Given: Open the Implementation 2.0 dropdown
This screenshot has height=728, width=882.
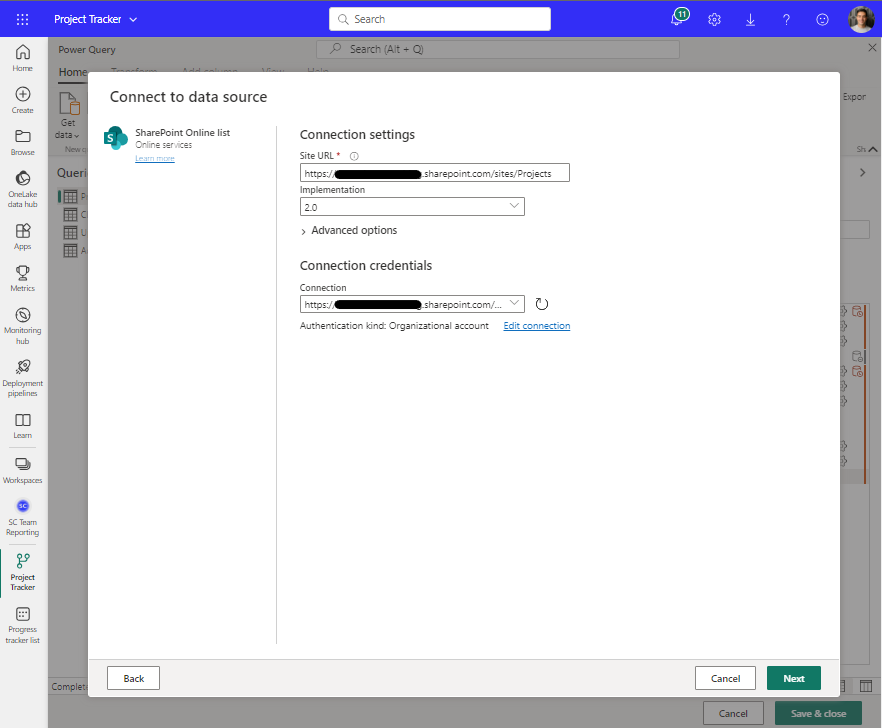Looking at the screenshot, I should (x=412, y=206).
